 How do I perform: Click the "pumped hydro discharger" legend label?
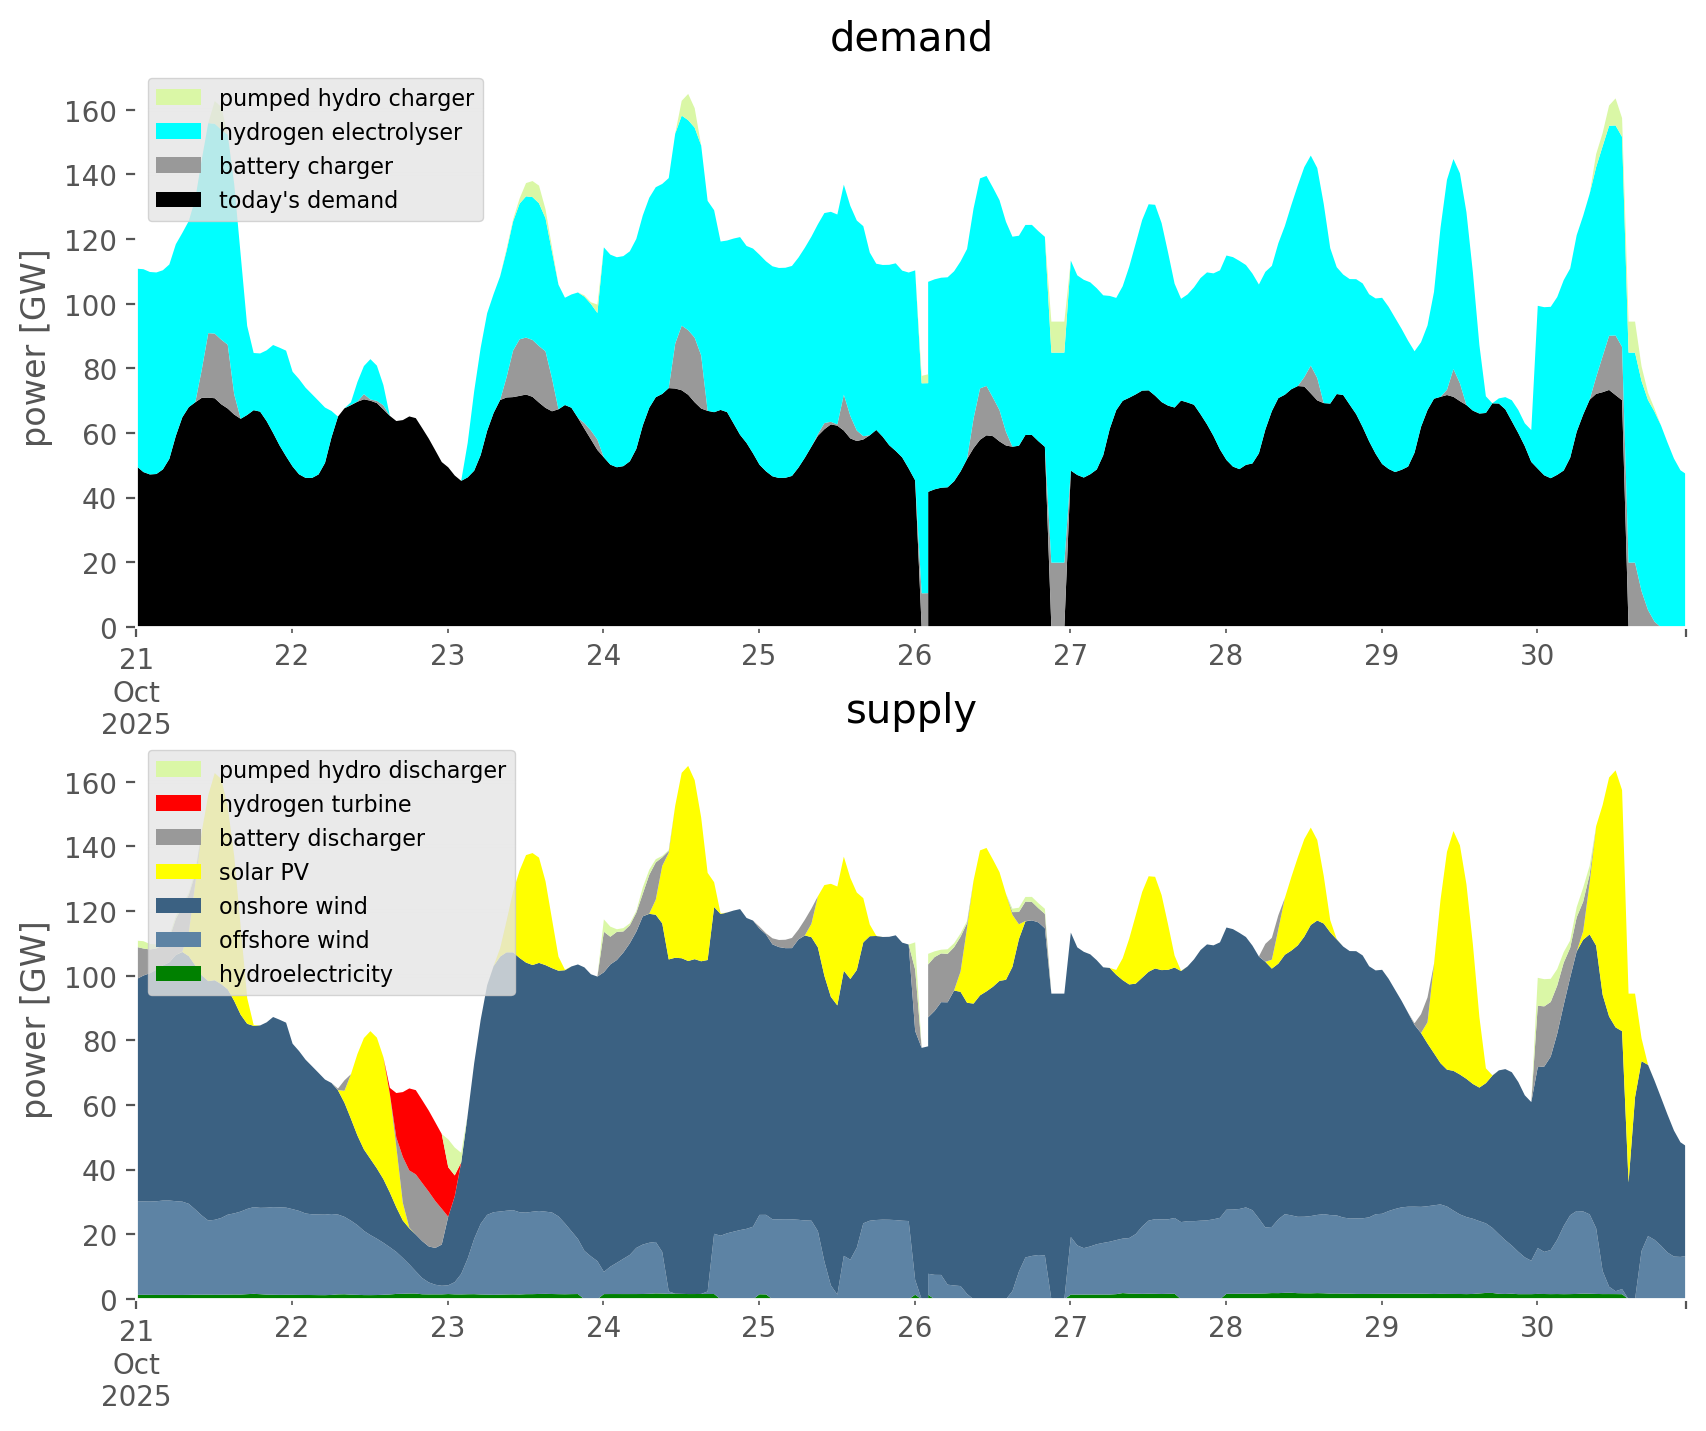[362, 770]
